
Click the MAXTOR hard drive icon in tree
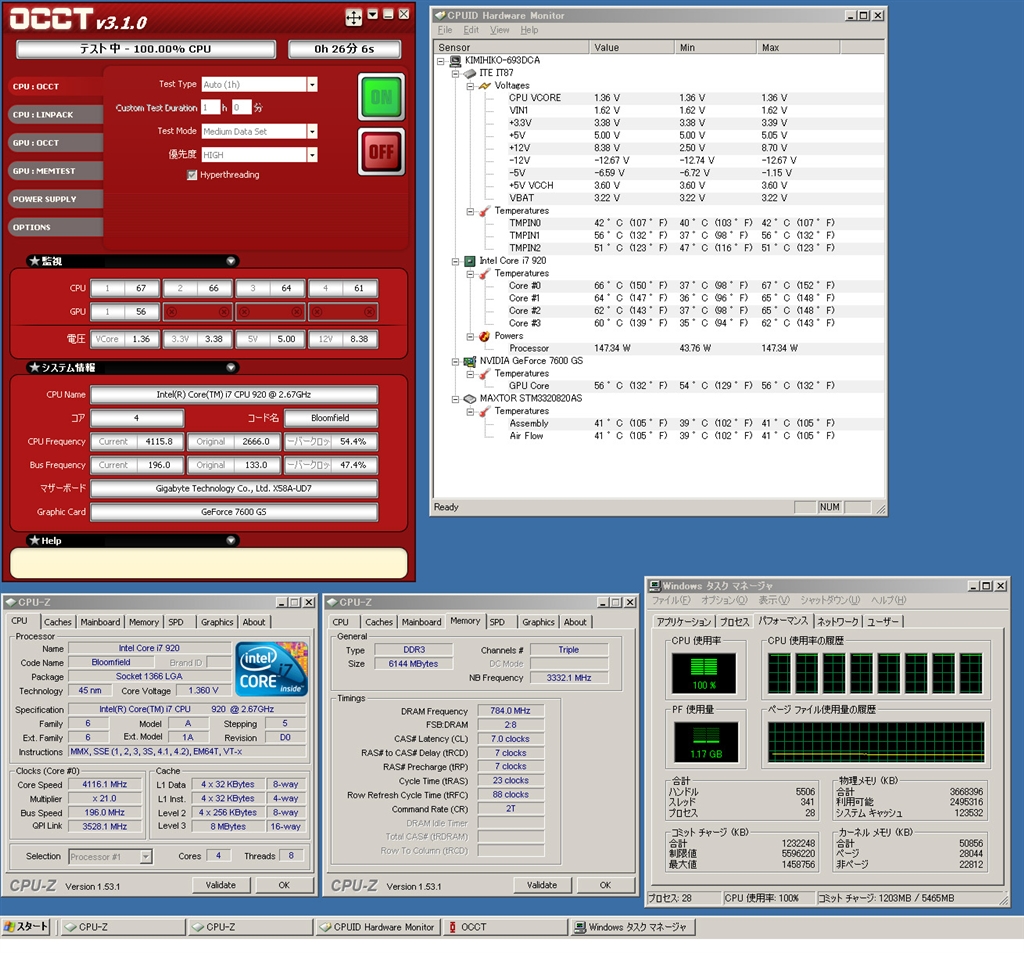click(x=469, y=398)
